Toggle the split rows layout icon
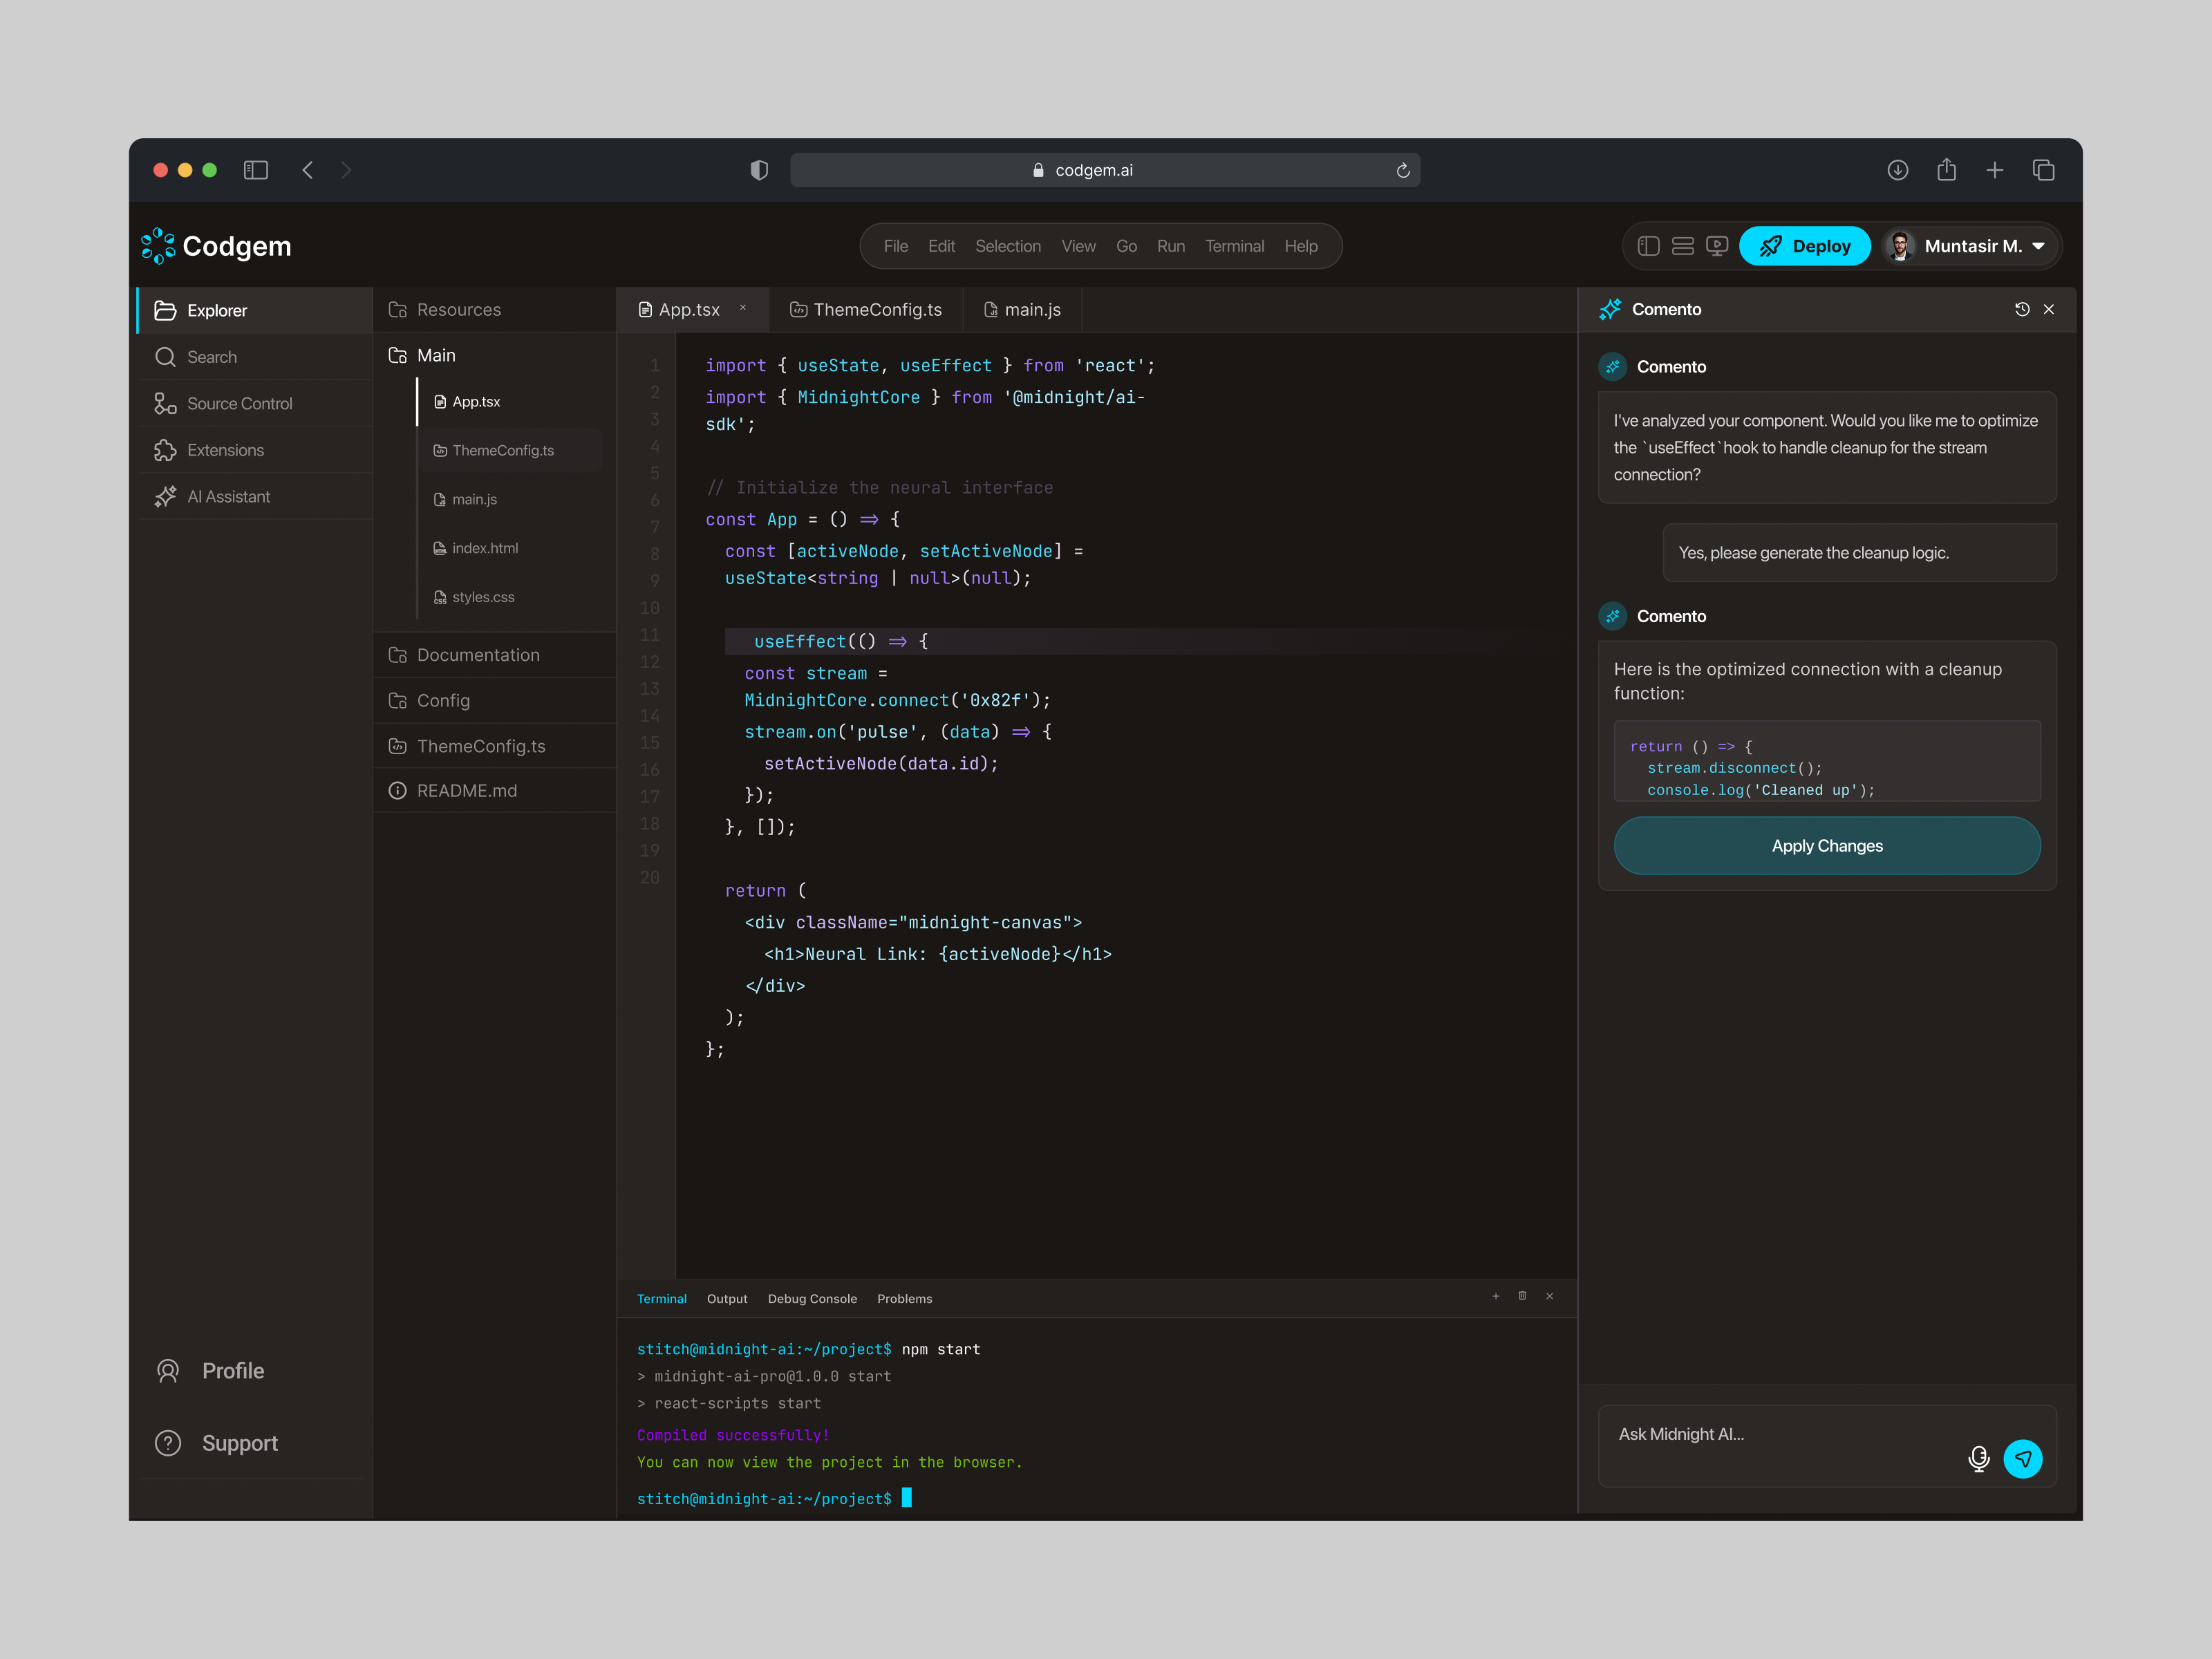Screen dimensions: 2212x1659 (x=1683, y=246)
